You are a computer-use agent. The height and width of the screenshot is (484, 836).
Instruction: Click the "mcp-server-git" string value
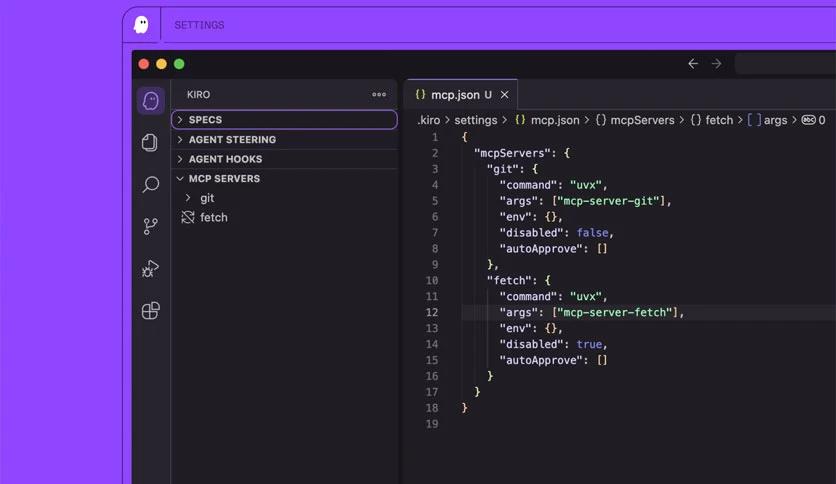tap(608, 201)
